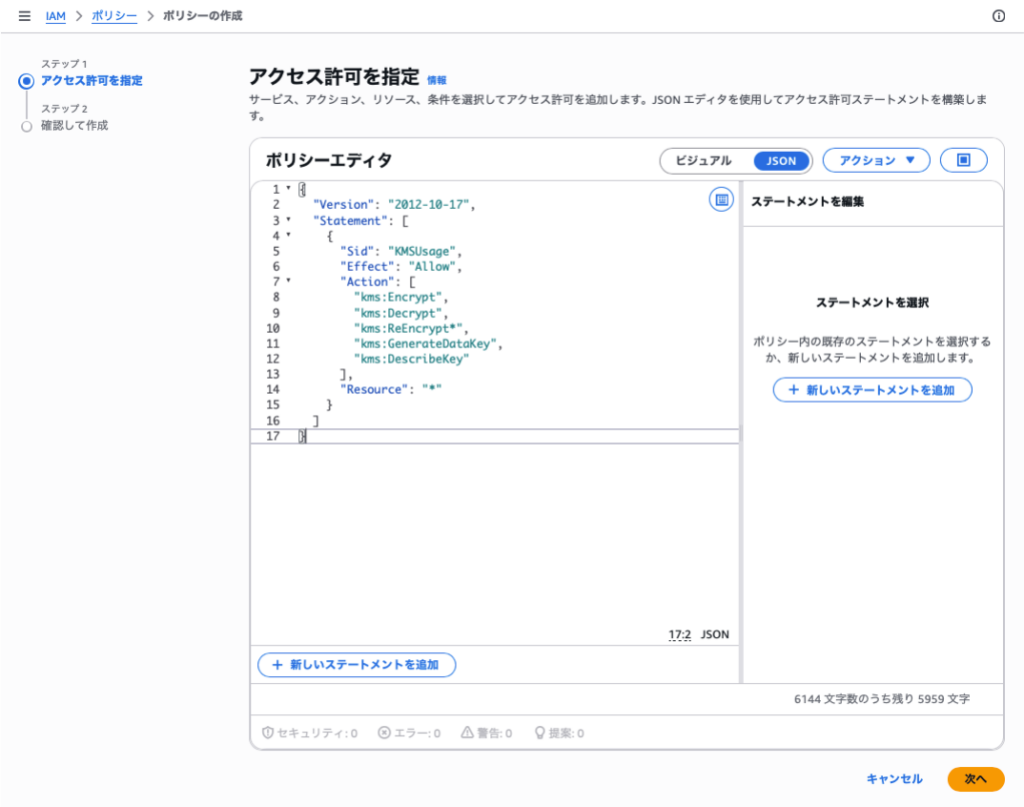
Task: Click 新しいステートメントを追加 below the editor
Action: click(x=357, y=665)
